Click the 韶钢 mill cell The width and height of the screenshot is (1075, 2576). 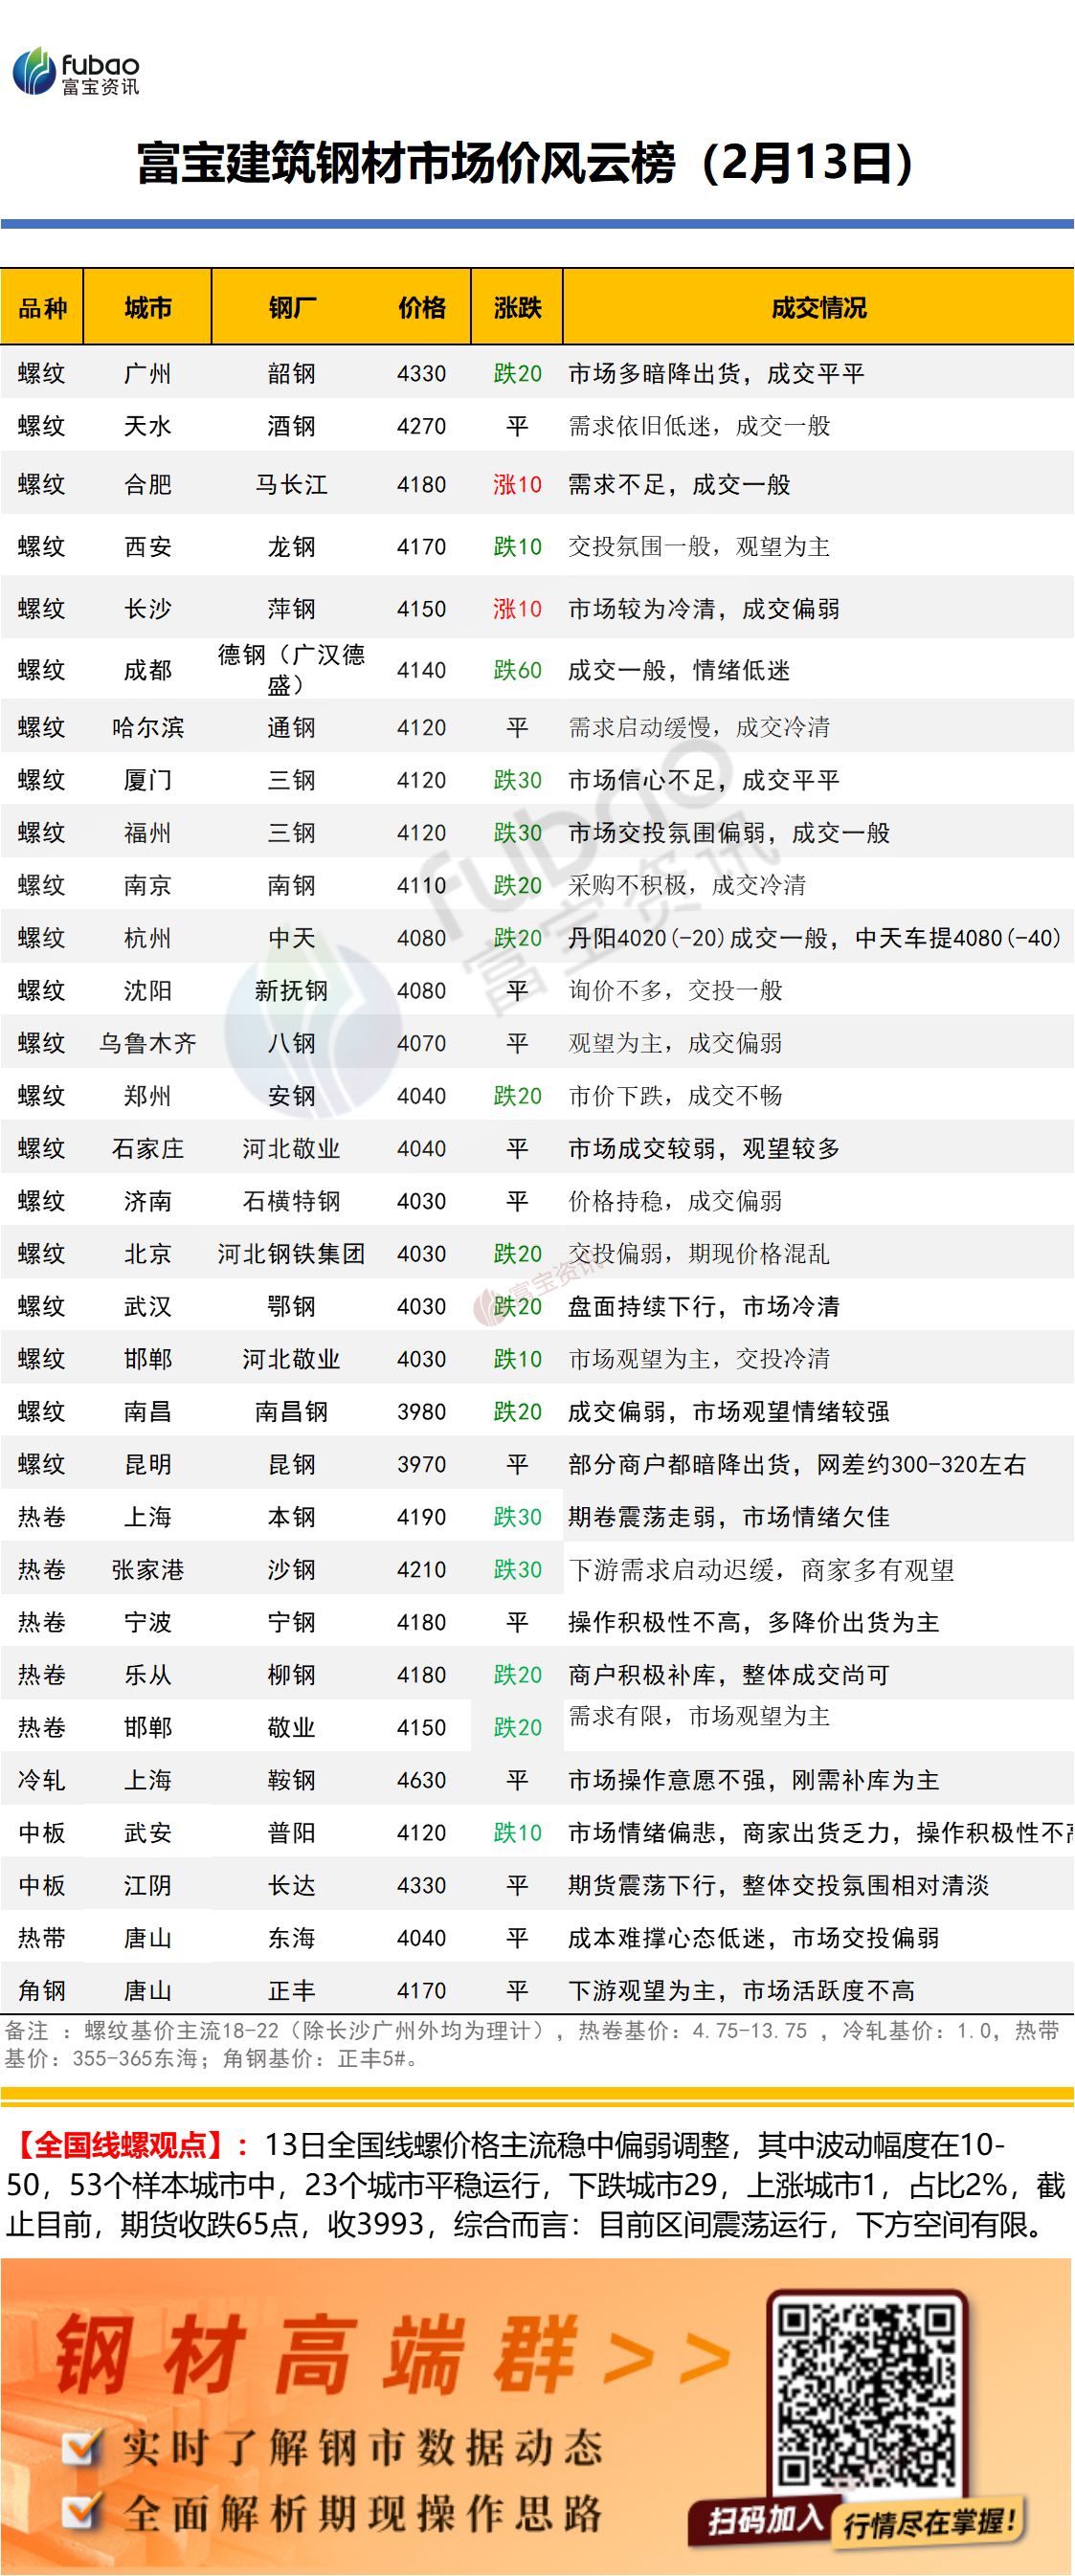292,374
